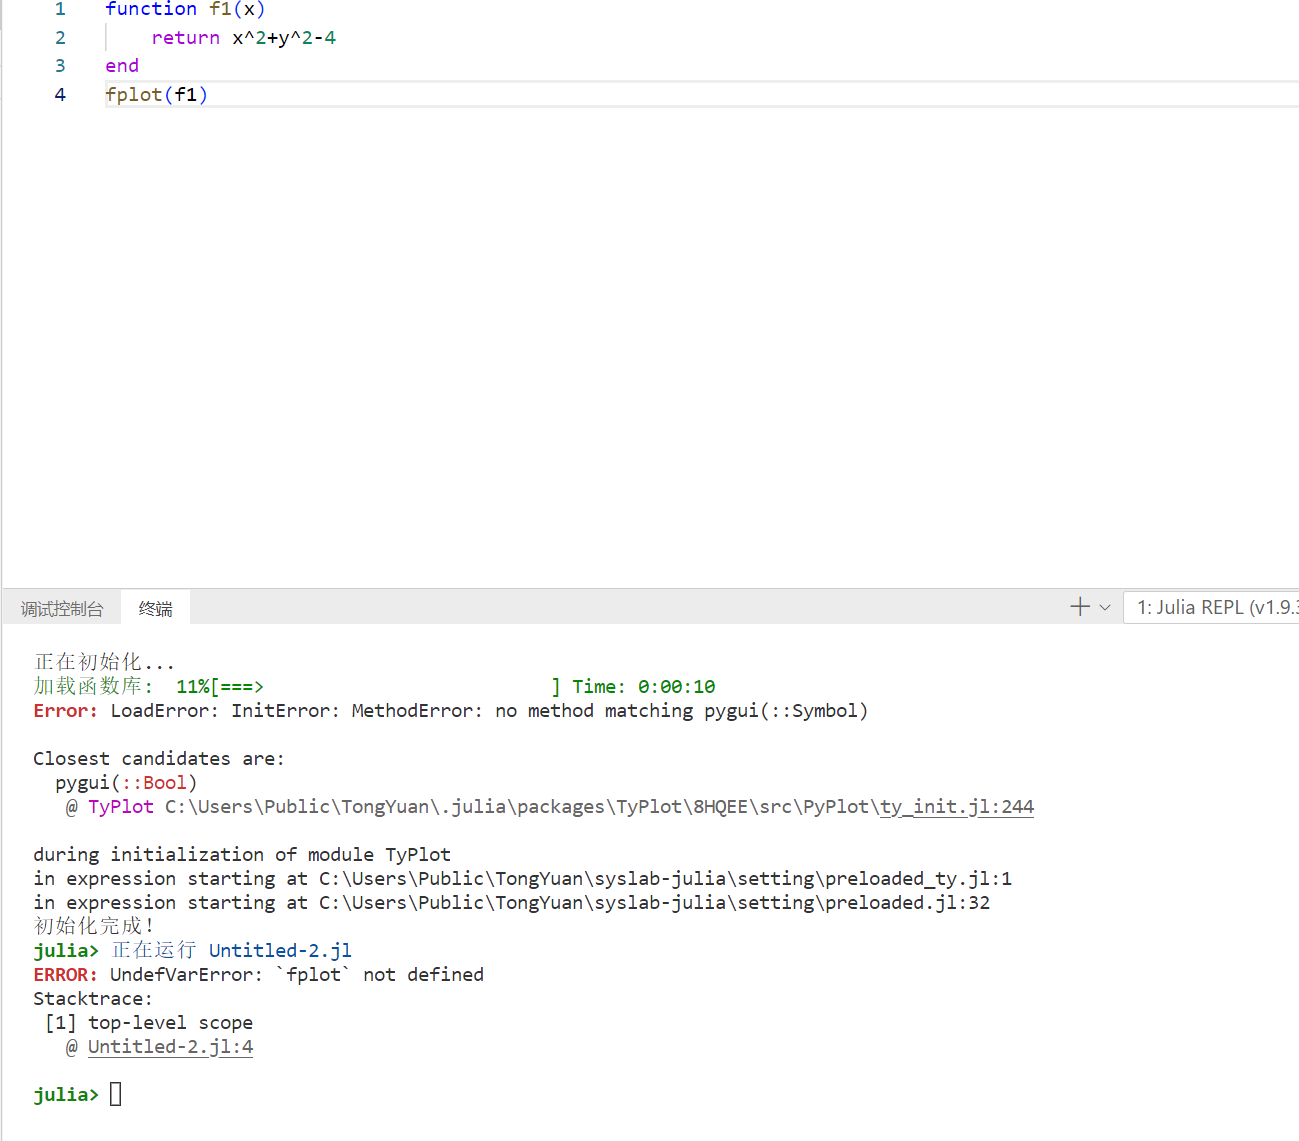This screenshot has height=1141, width=1299.
Task: Select the 终端 tab
Action: [155, 608]
